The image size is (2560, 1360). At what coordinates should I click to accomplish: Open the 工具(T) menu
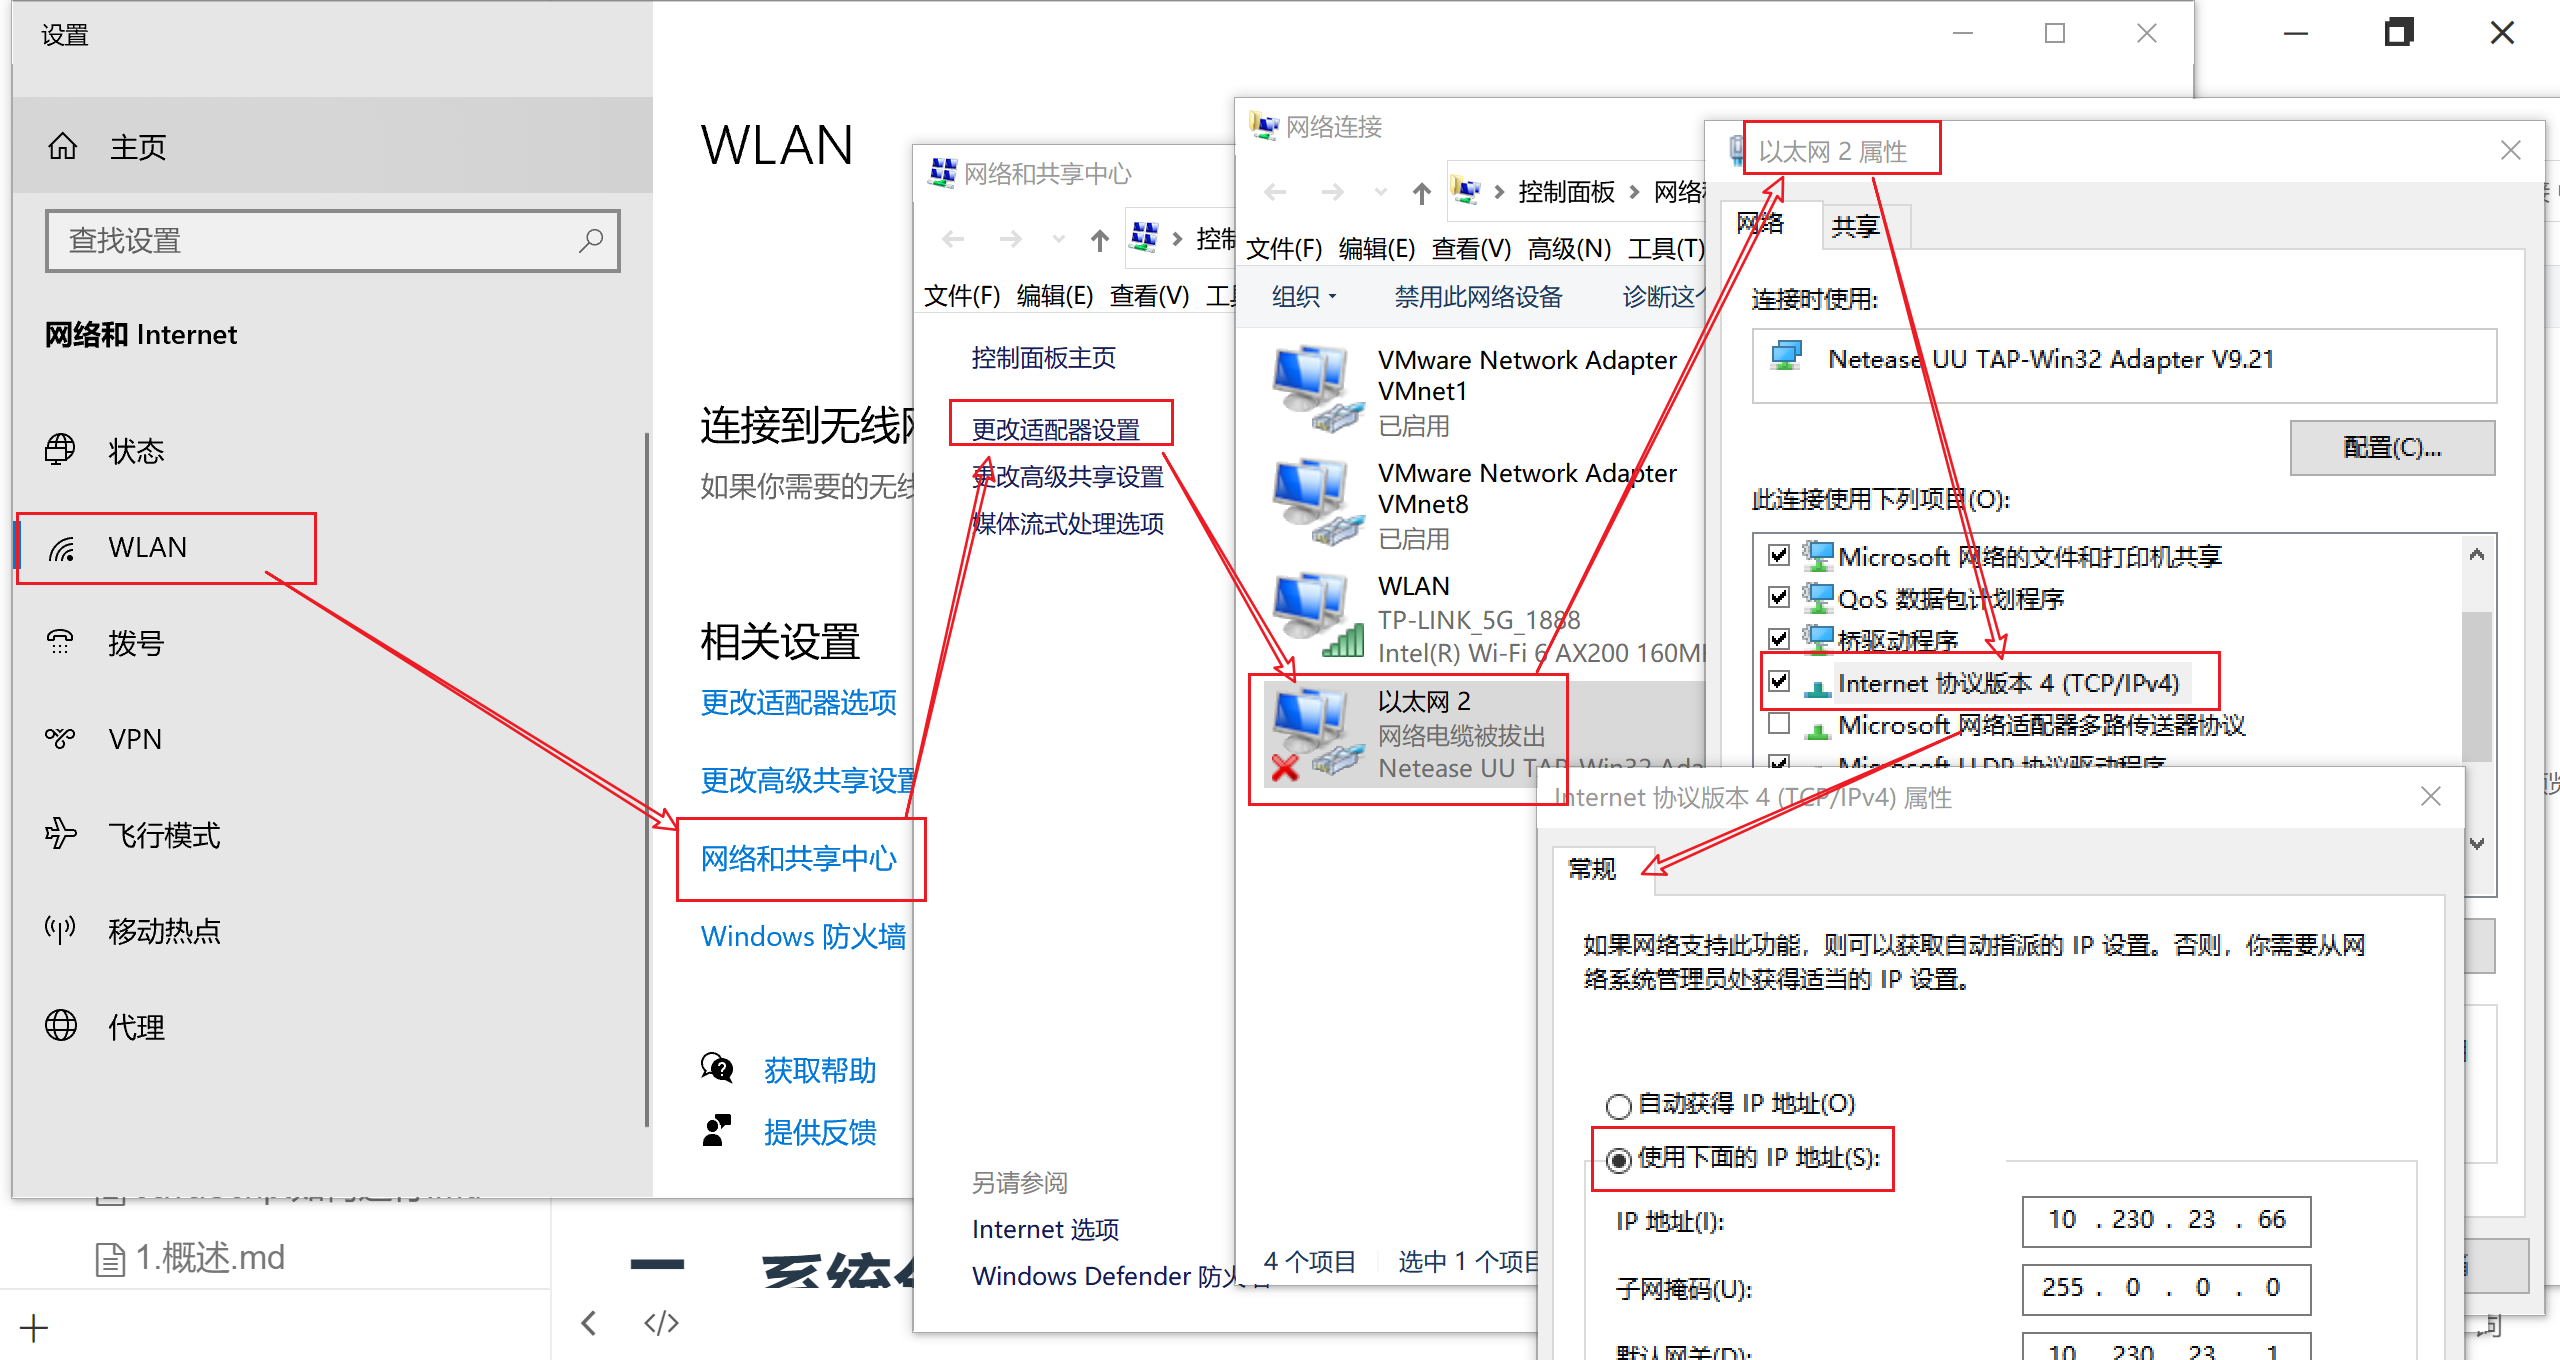tap(1666, 249)
